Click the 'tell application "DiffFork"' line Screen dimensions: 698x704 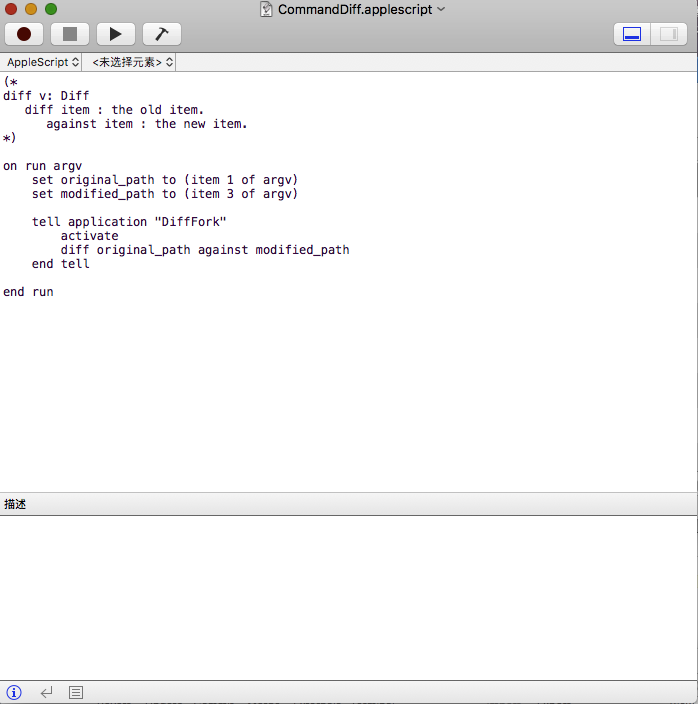click(129, 222)
